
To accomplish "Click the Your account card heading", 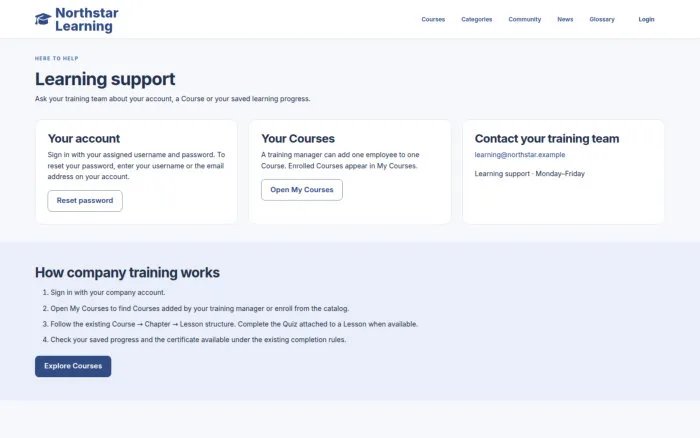I will [84, 138].
